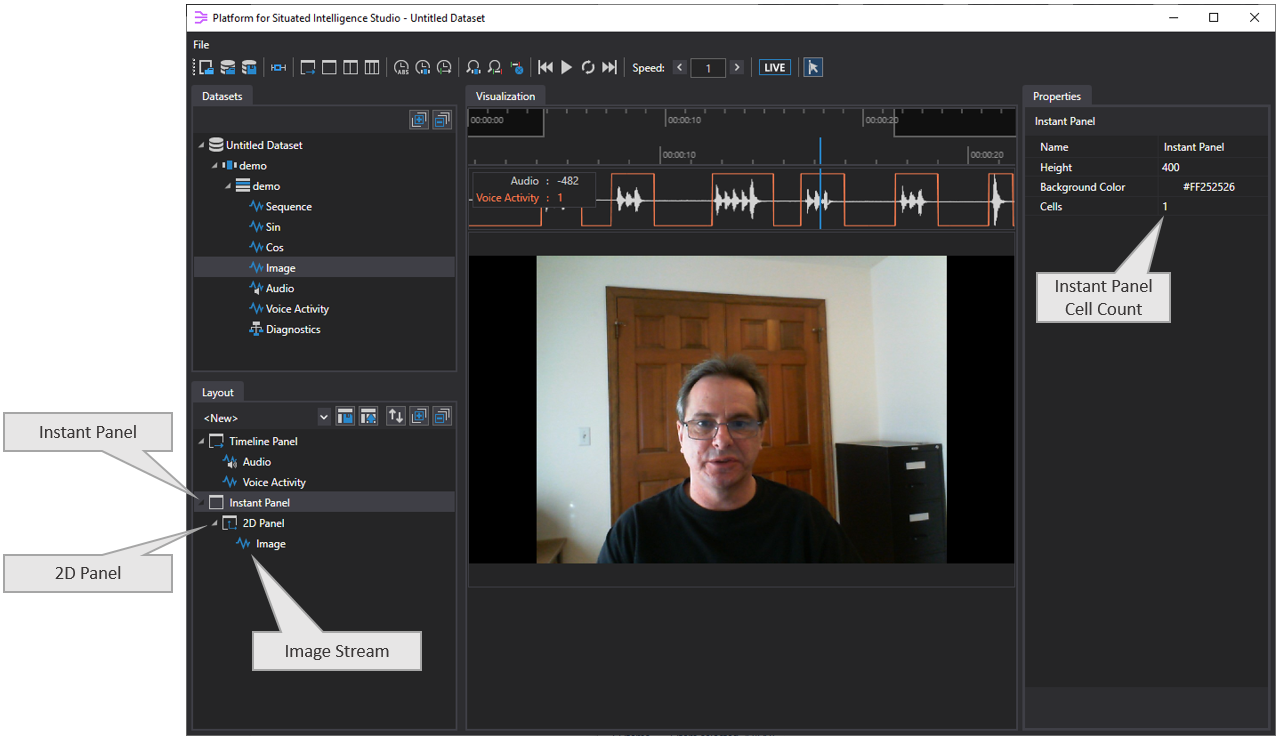This screenshot has height=740, width=1280.
Task: Switch to the Properties tab
Action: pos(1057,96)
